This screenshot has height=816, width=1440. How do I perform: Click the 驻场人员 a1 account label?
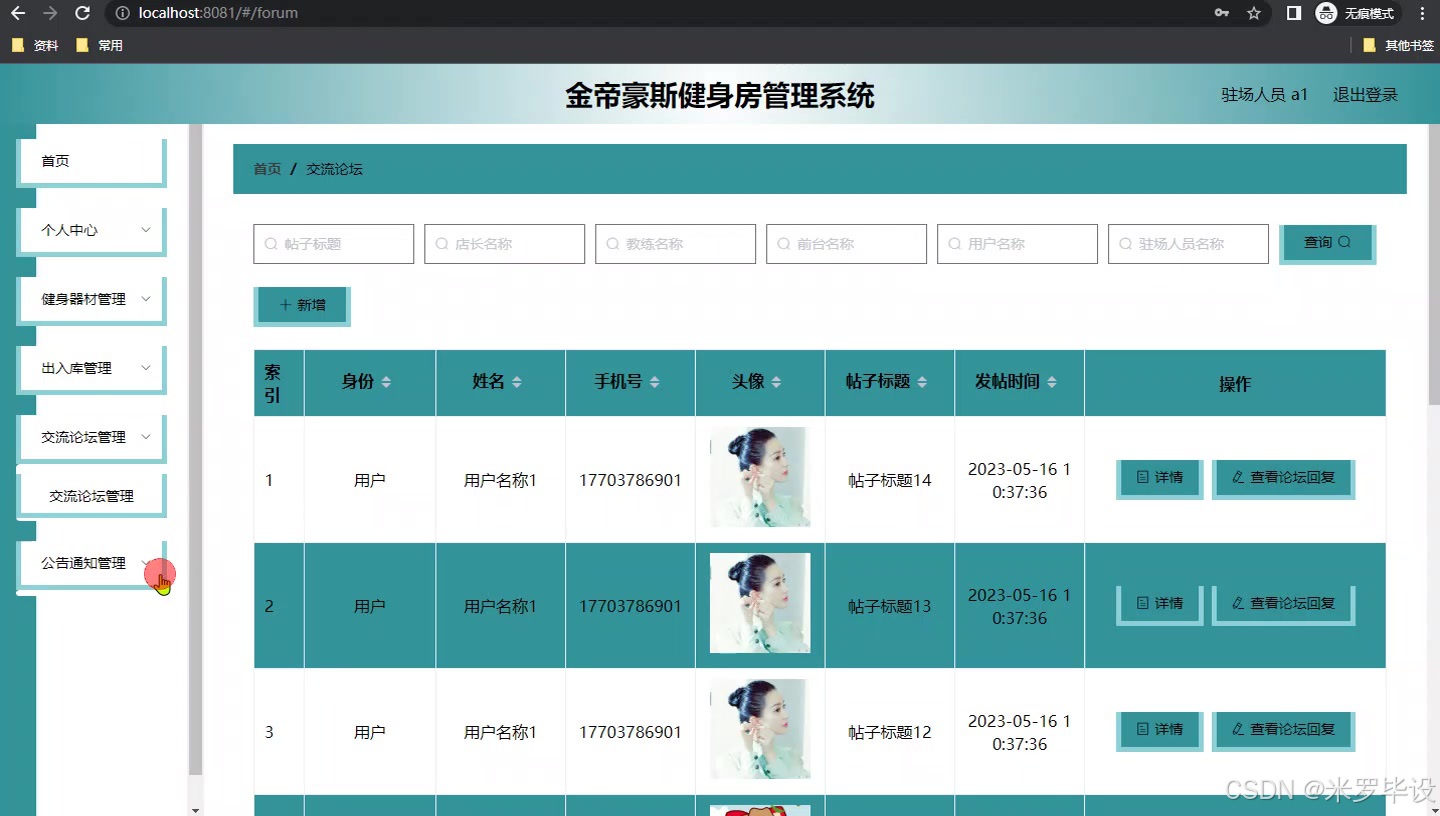1265,95
